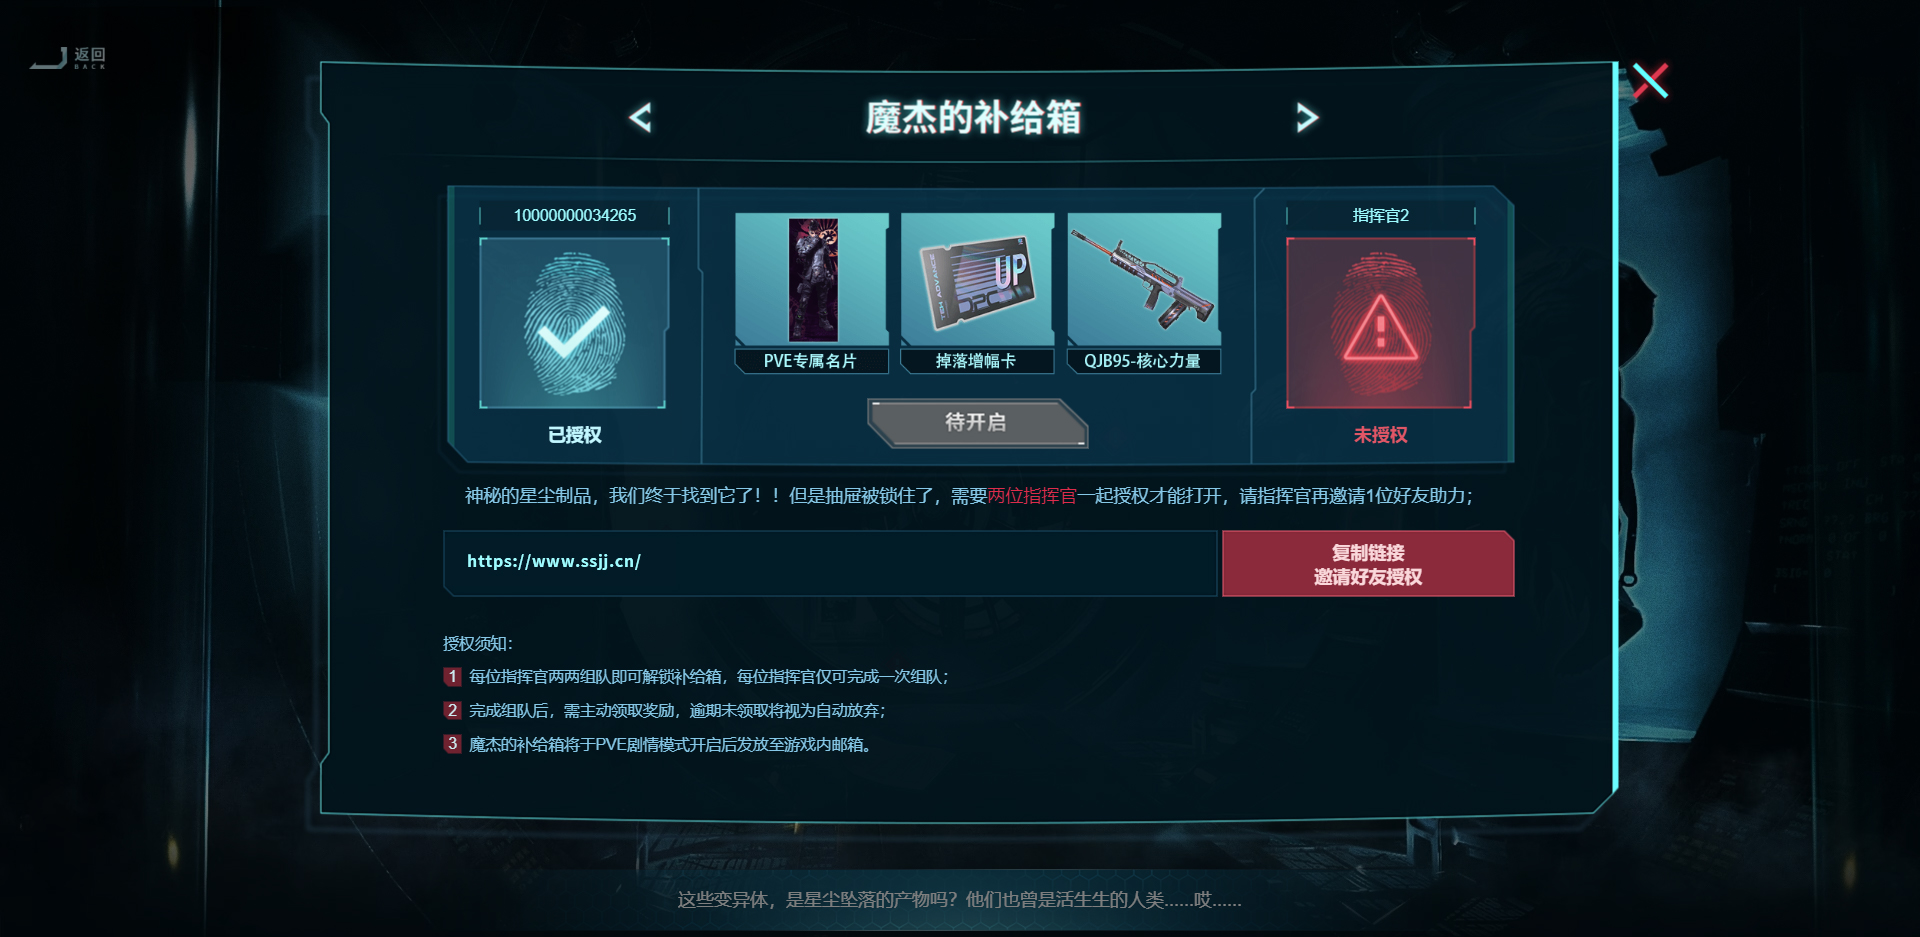Click the red unauthorized fingerprint warning icon
The image size is (1920, 937).
coord(1380,323)
